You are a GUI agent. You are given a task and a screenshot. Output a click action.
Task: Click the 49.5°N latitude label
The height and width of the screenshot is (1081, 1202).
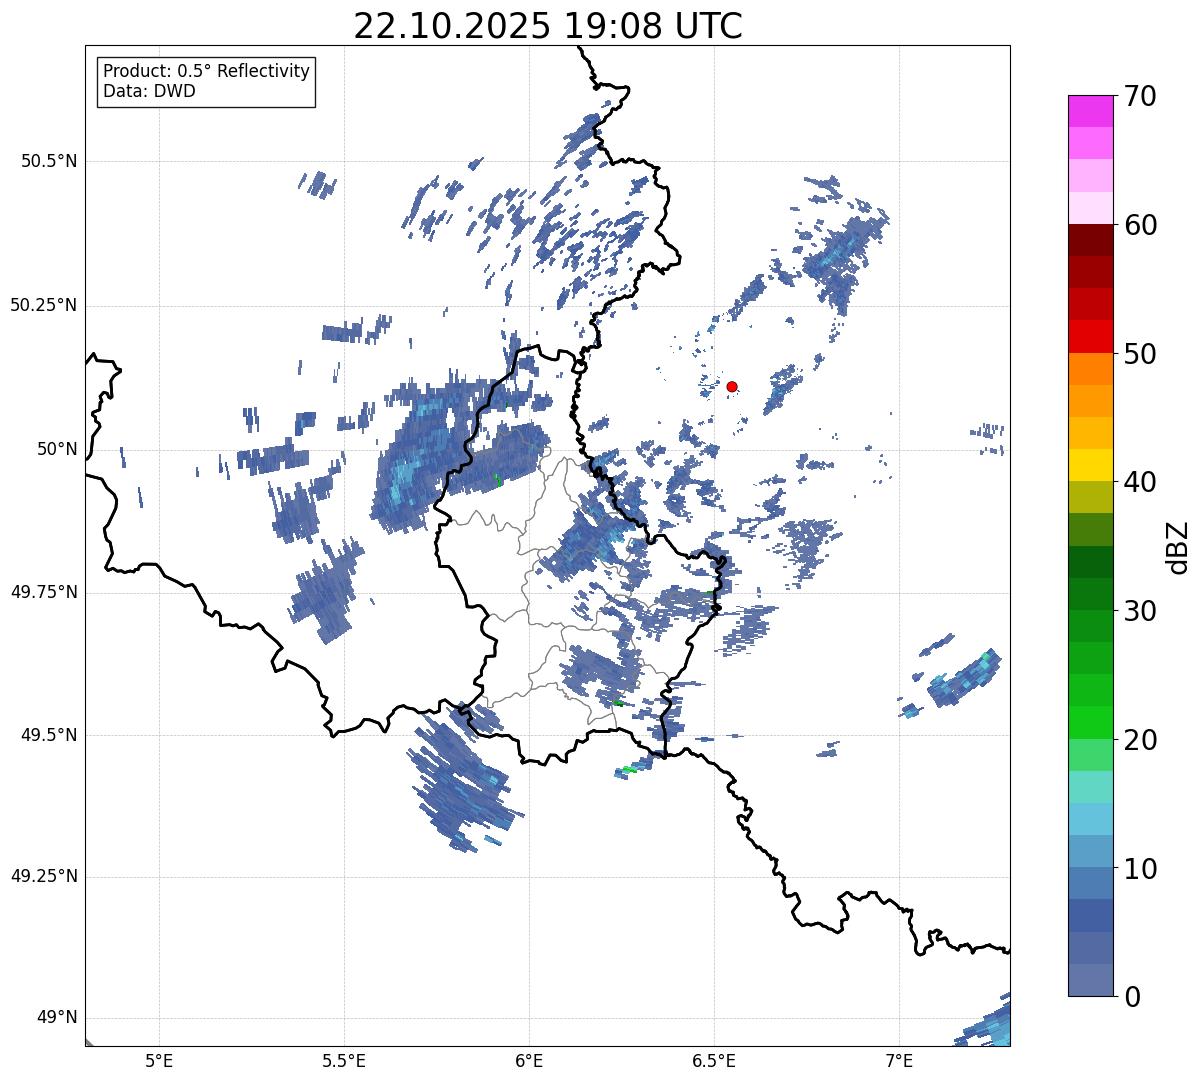(x=49, y=735)
